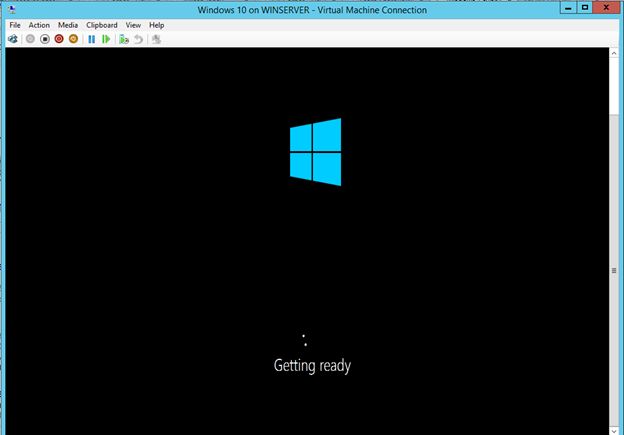Click the vertical scrollbar thumb
This screenshot has height=435, width=624.
[x=614, y=270]
